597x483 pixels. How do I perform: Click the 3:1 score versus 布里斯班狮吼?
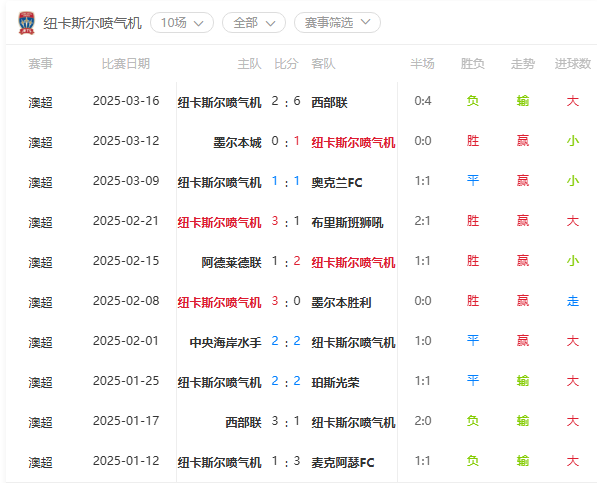[286, 222]
